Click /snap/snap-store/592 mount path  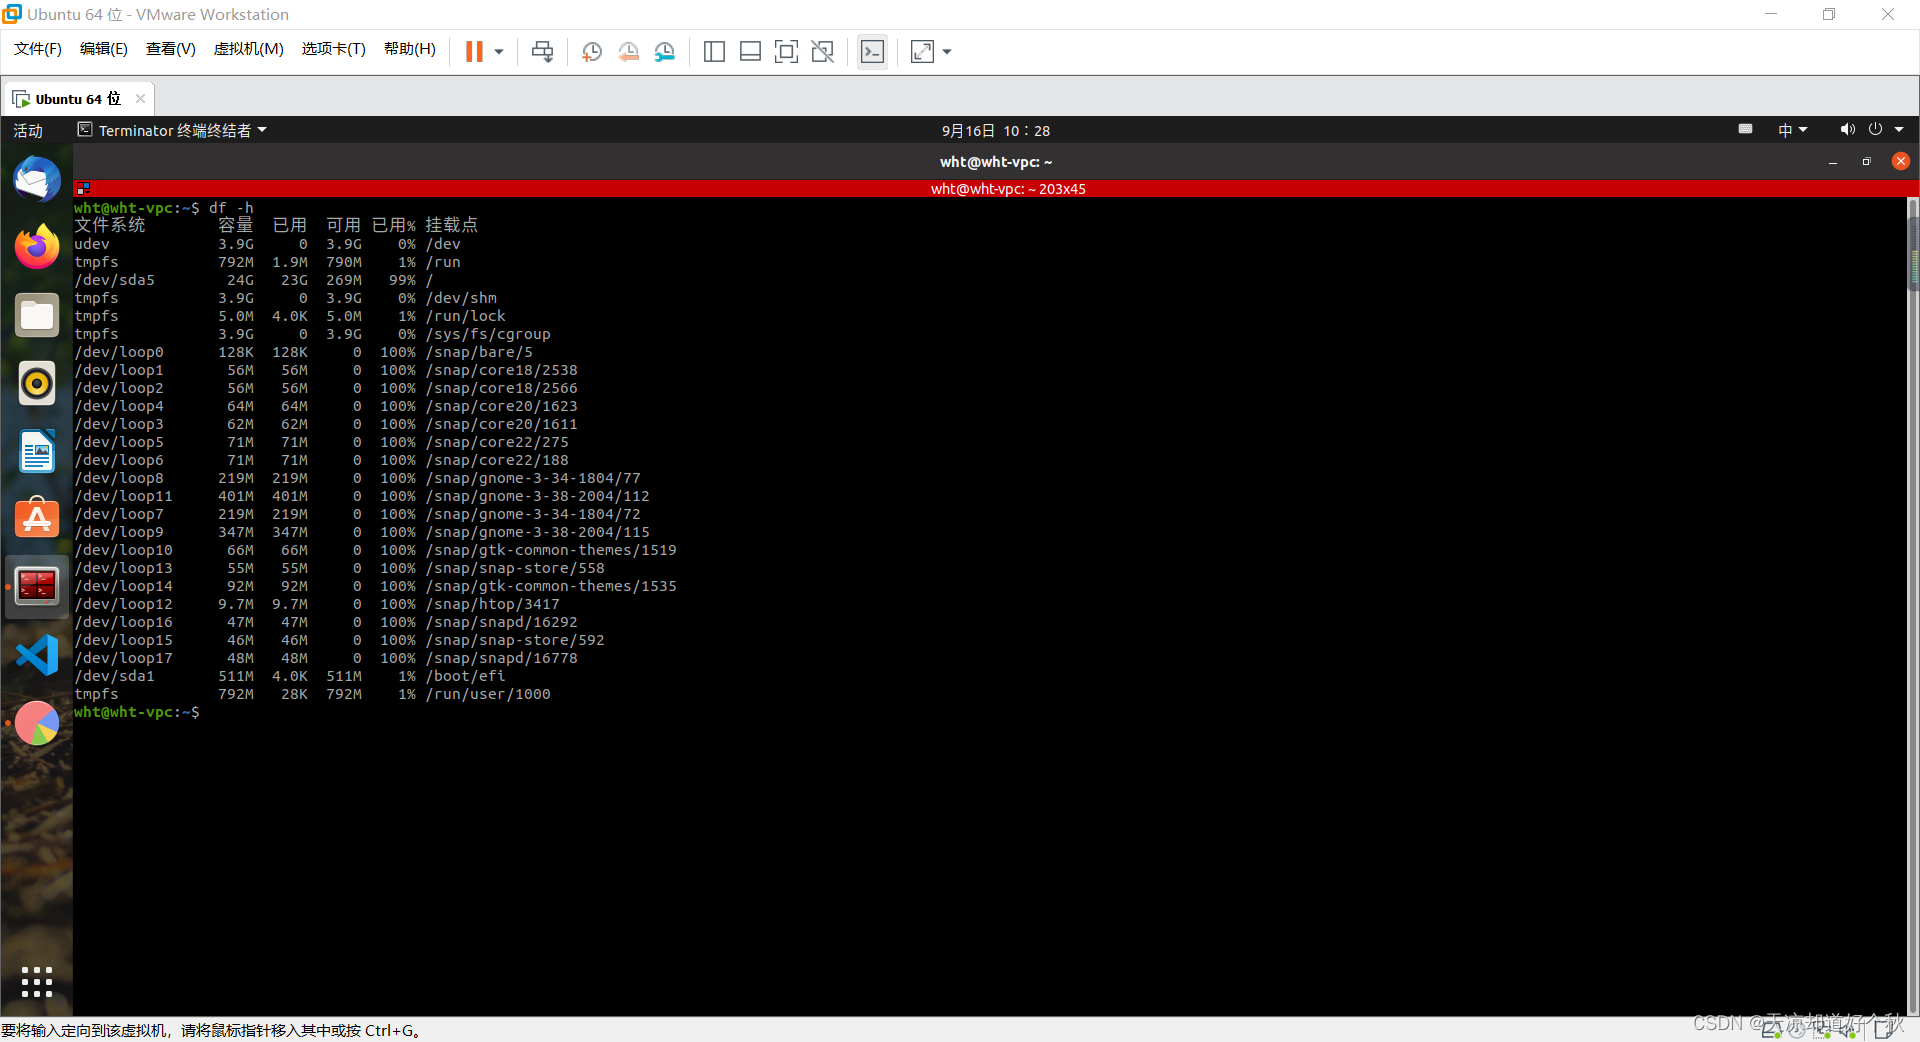515,640
